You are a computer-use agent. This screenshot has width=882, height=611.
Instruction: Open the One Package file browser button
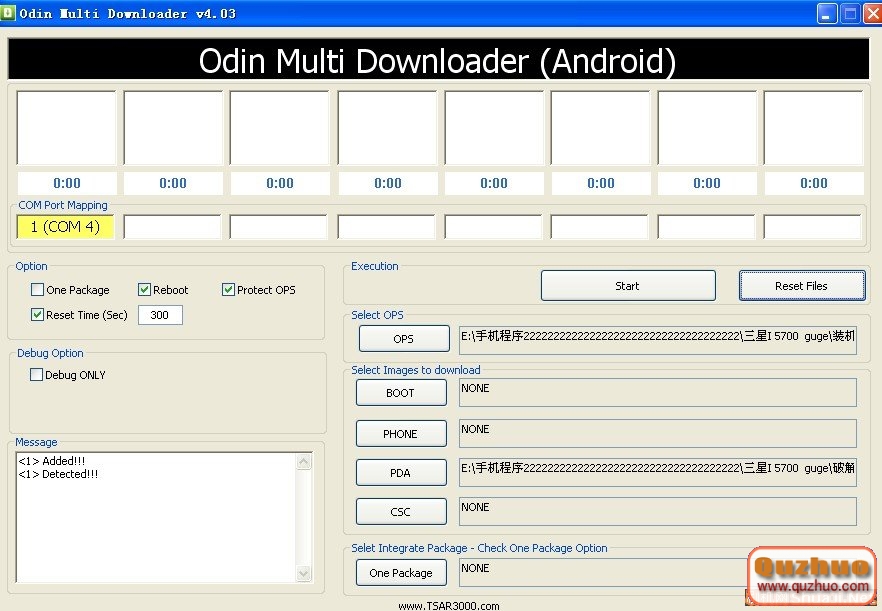pos(401,573)
